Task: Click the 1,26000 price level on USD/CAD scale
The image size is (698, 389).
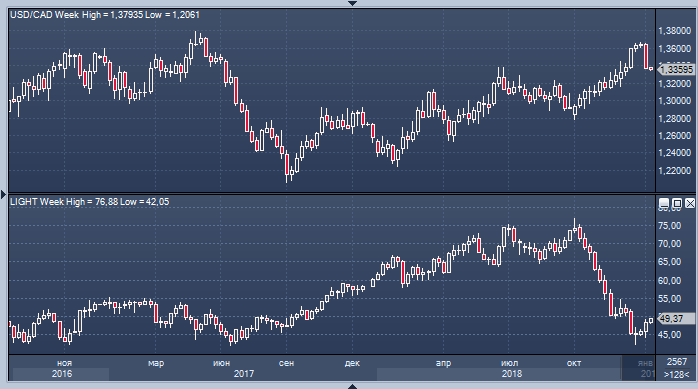Action: 674,135
